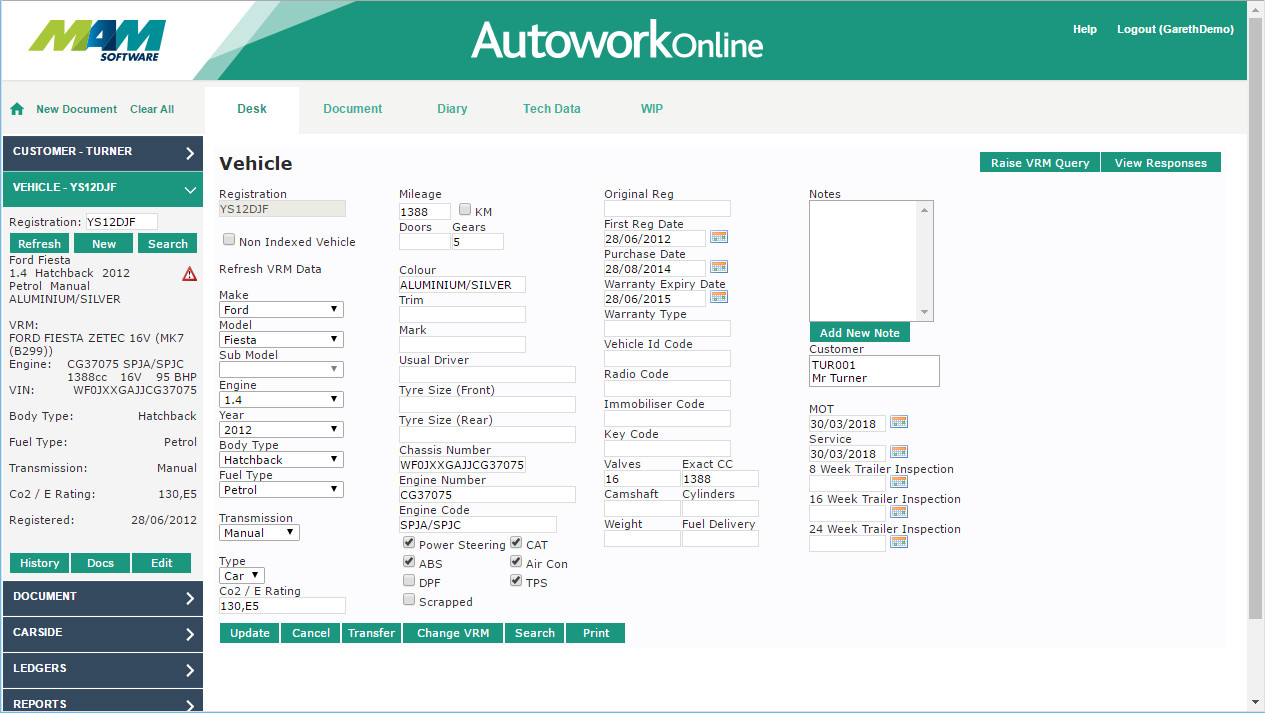Open the MOT date calendar picker
1265x713 pixels.
(x=898, y=423)
